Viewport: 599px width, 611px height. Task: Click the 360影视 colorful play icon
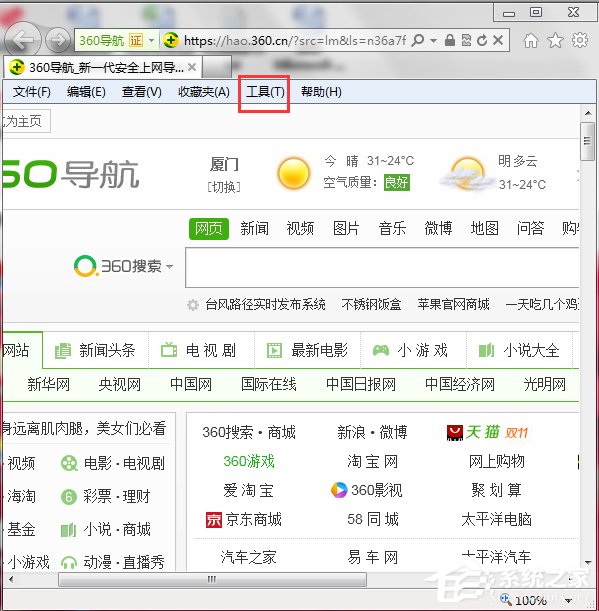(339, 490)
